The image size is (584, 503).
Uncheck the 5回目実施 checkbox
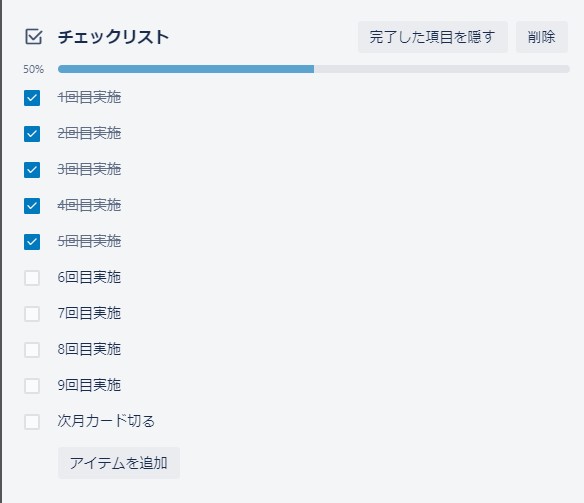tap(32, 242)
